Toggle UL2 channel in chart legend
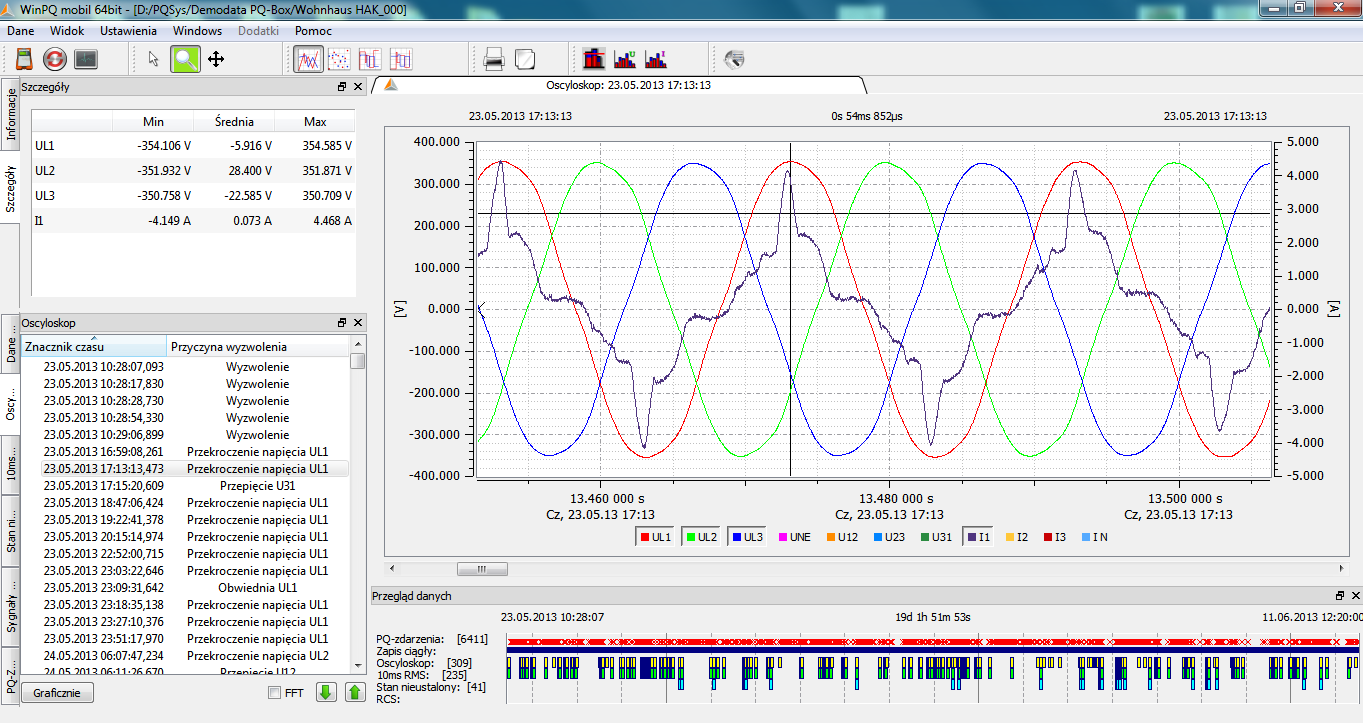Image resolution: width=1363 pixels, height=723 pixels. click(701, 537)
